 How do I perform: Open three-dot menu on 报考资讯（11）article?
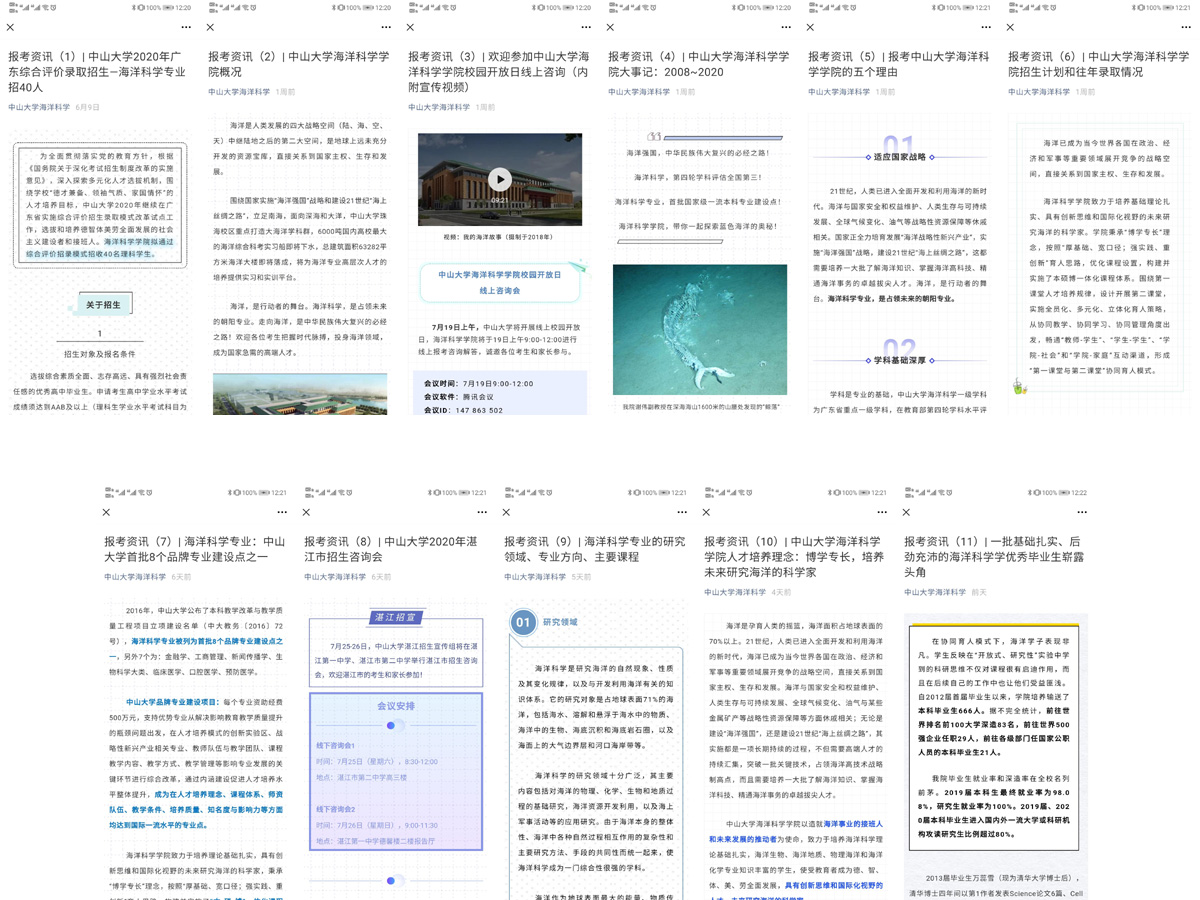point(1082,513)
